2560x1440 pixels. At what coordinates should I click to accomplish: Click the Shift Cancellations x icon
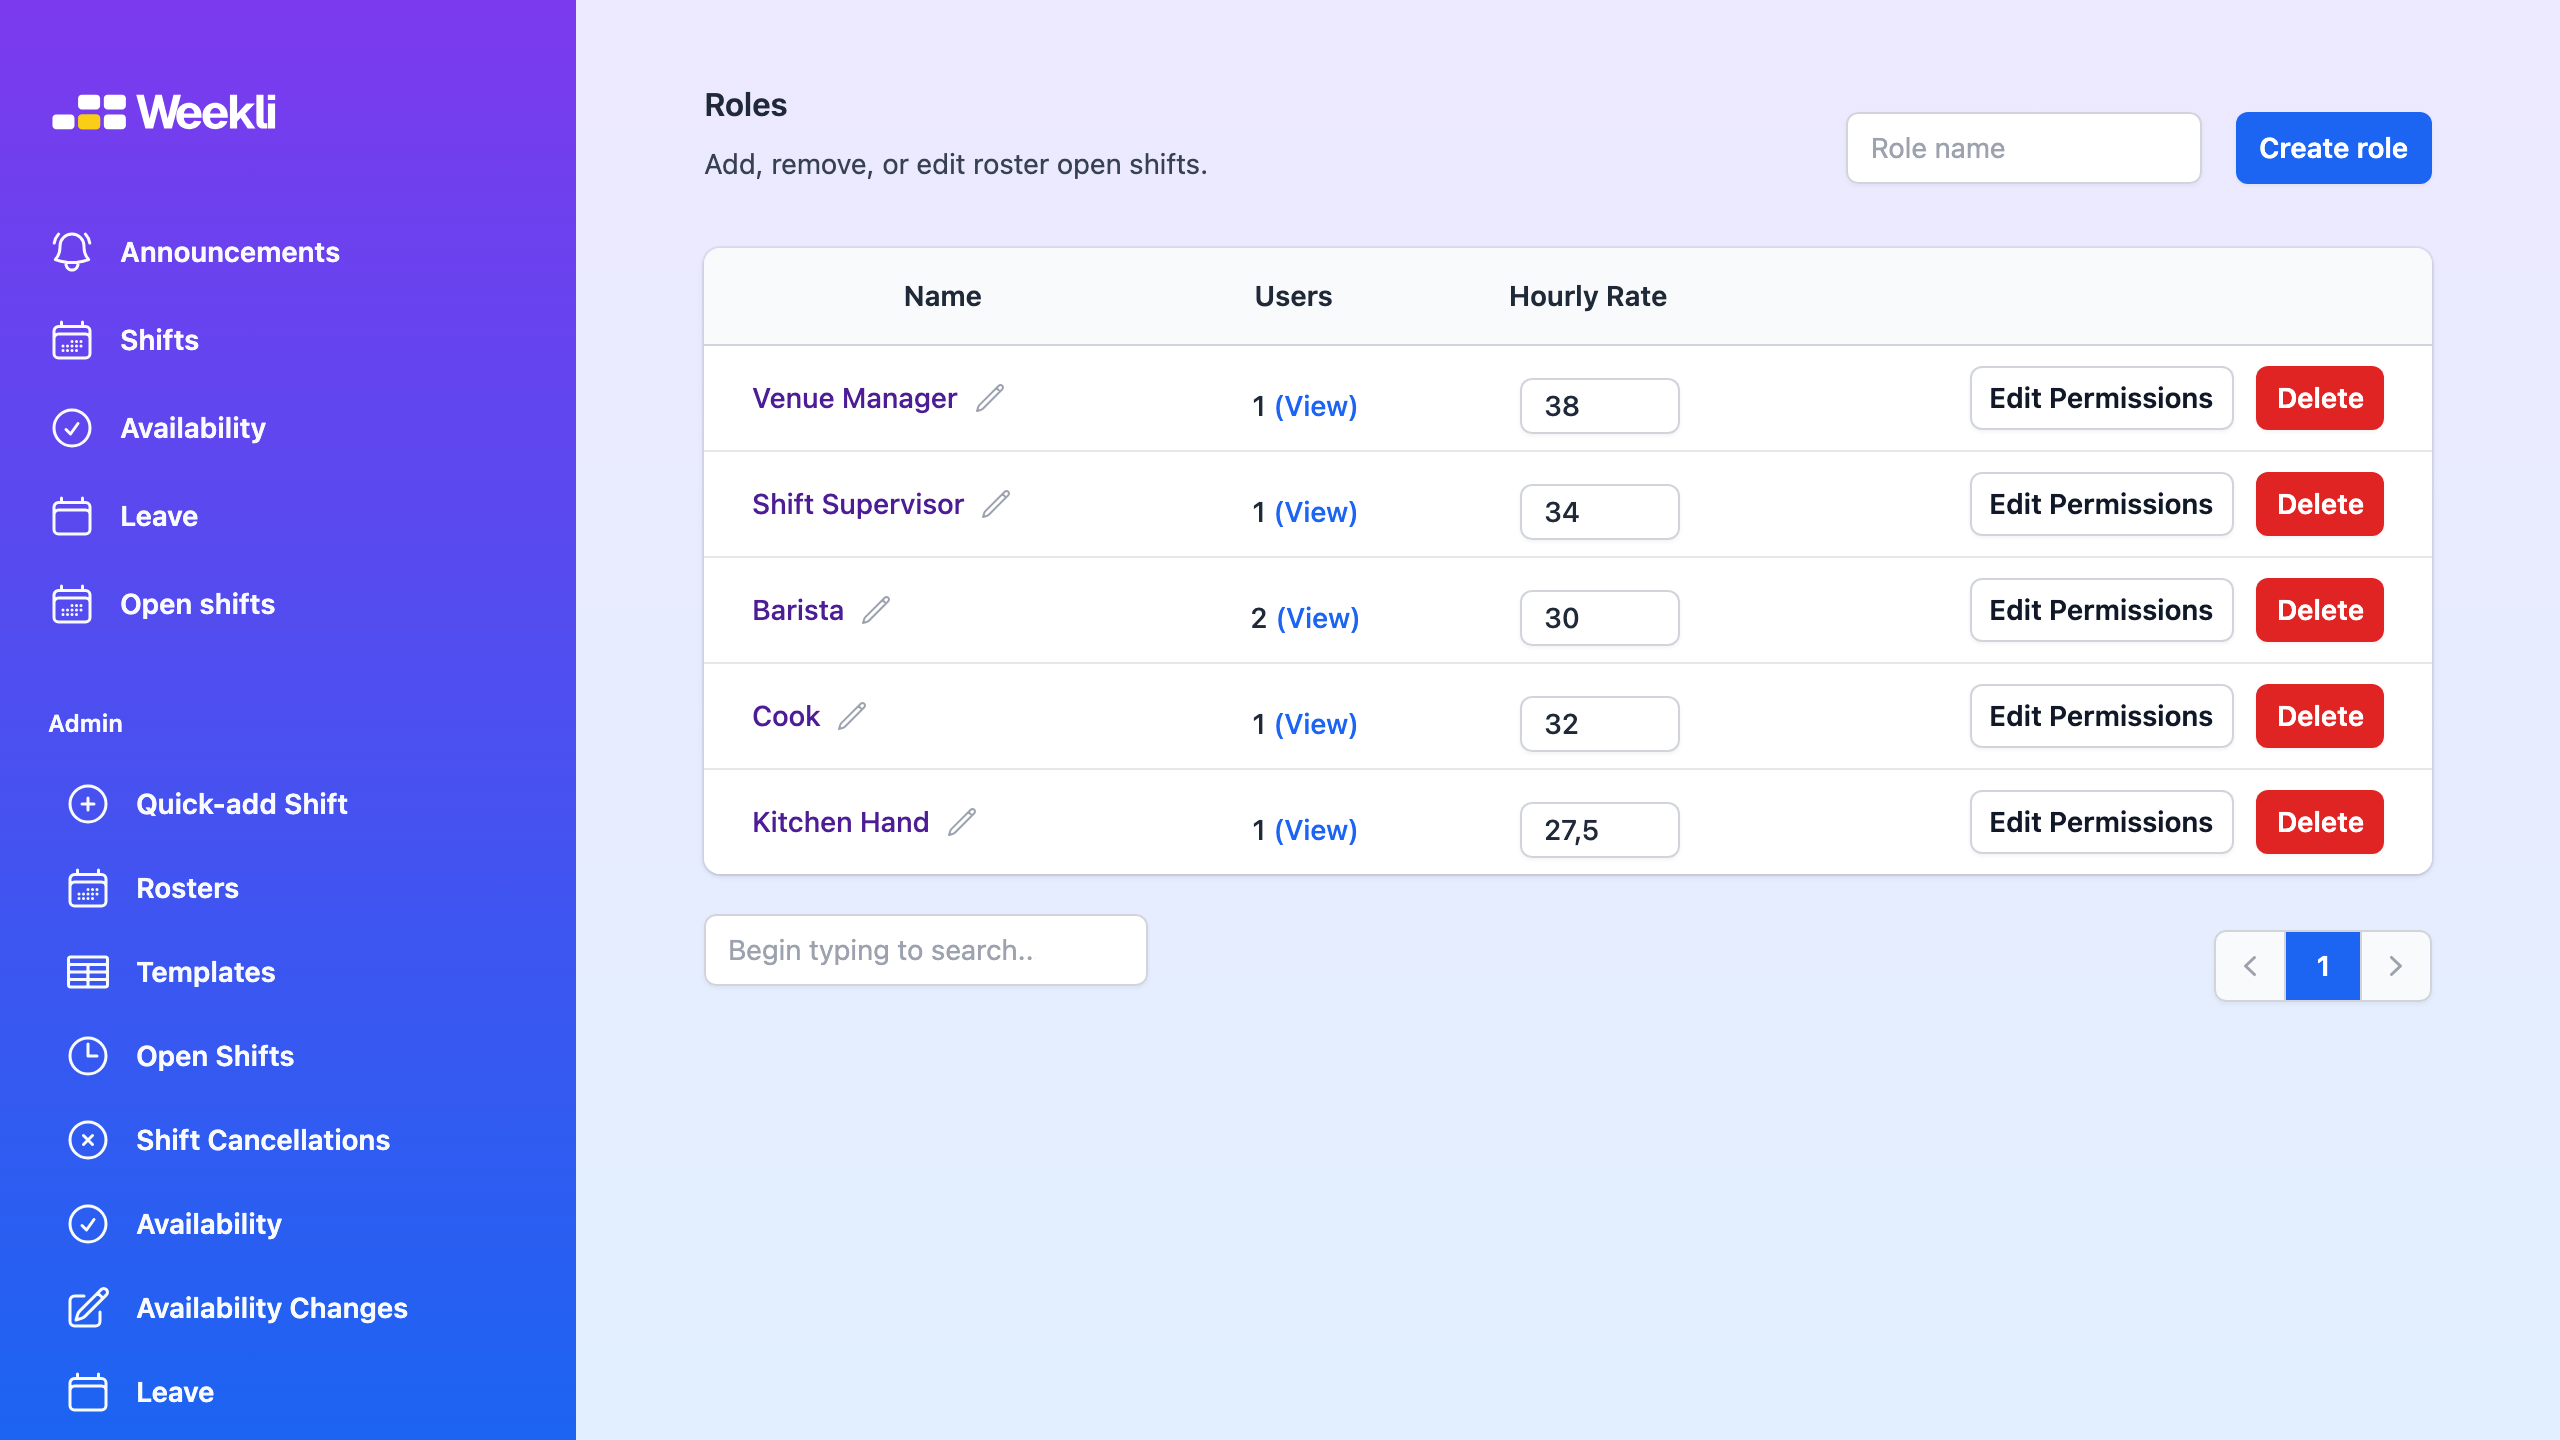[88, 1140]
